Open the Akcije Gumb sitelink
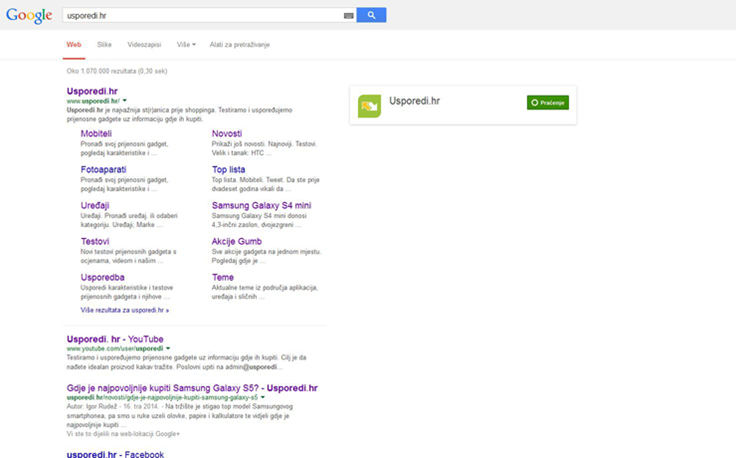 (x=237, y=241)
